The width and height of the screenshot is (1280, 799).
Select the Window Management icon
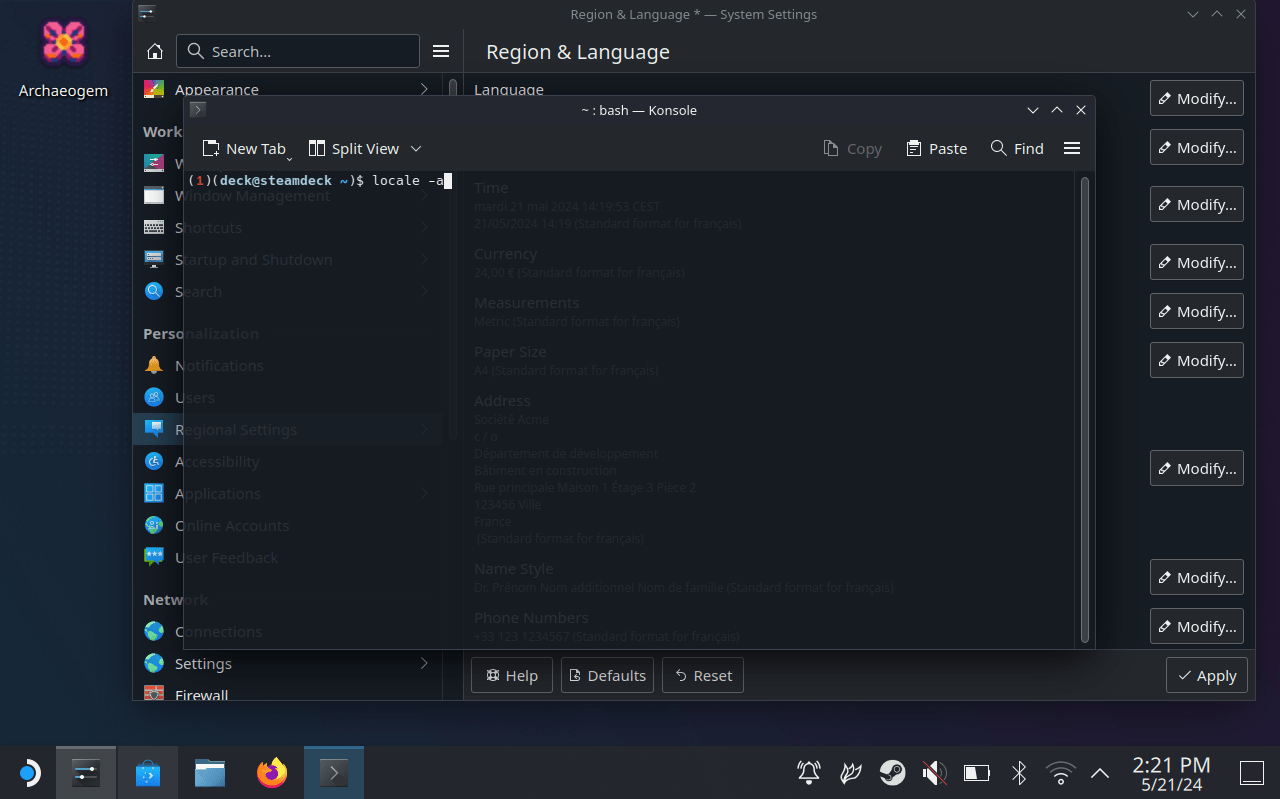click(154, 195)
